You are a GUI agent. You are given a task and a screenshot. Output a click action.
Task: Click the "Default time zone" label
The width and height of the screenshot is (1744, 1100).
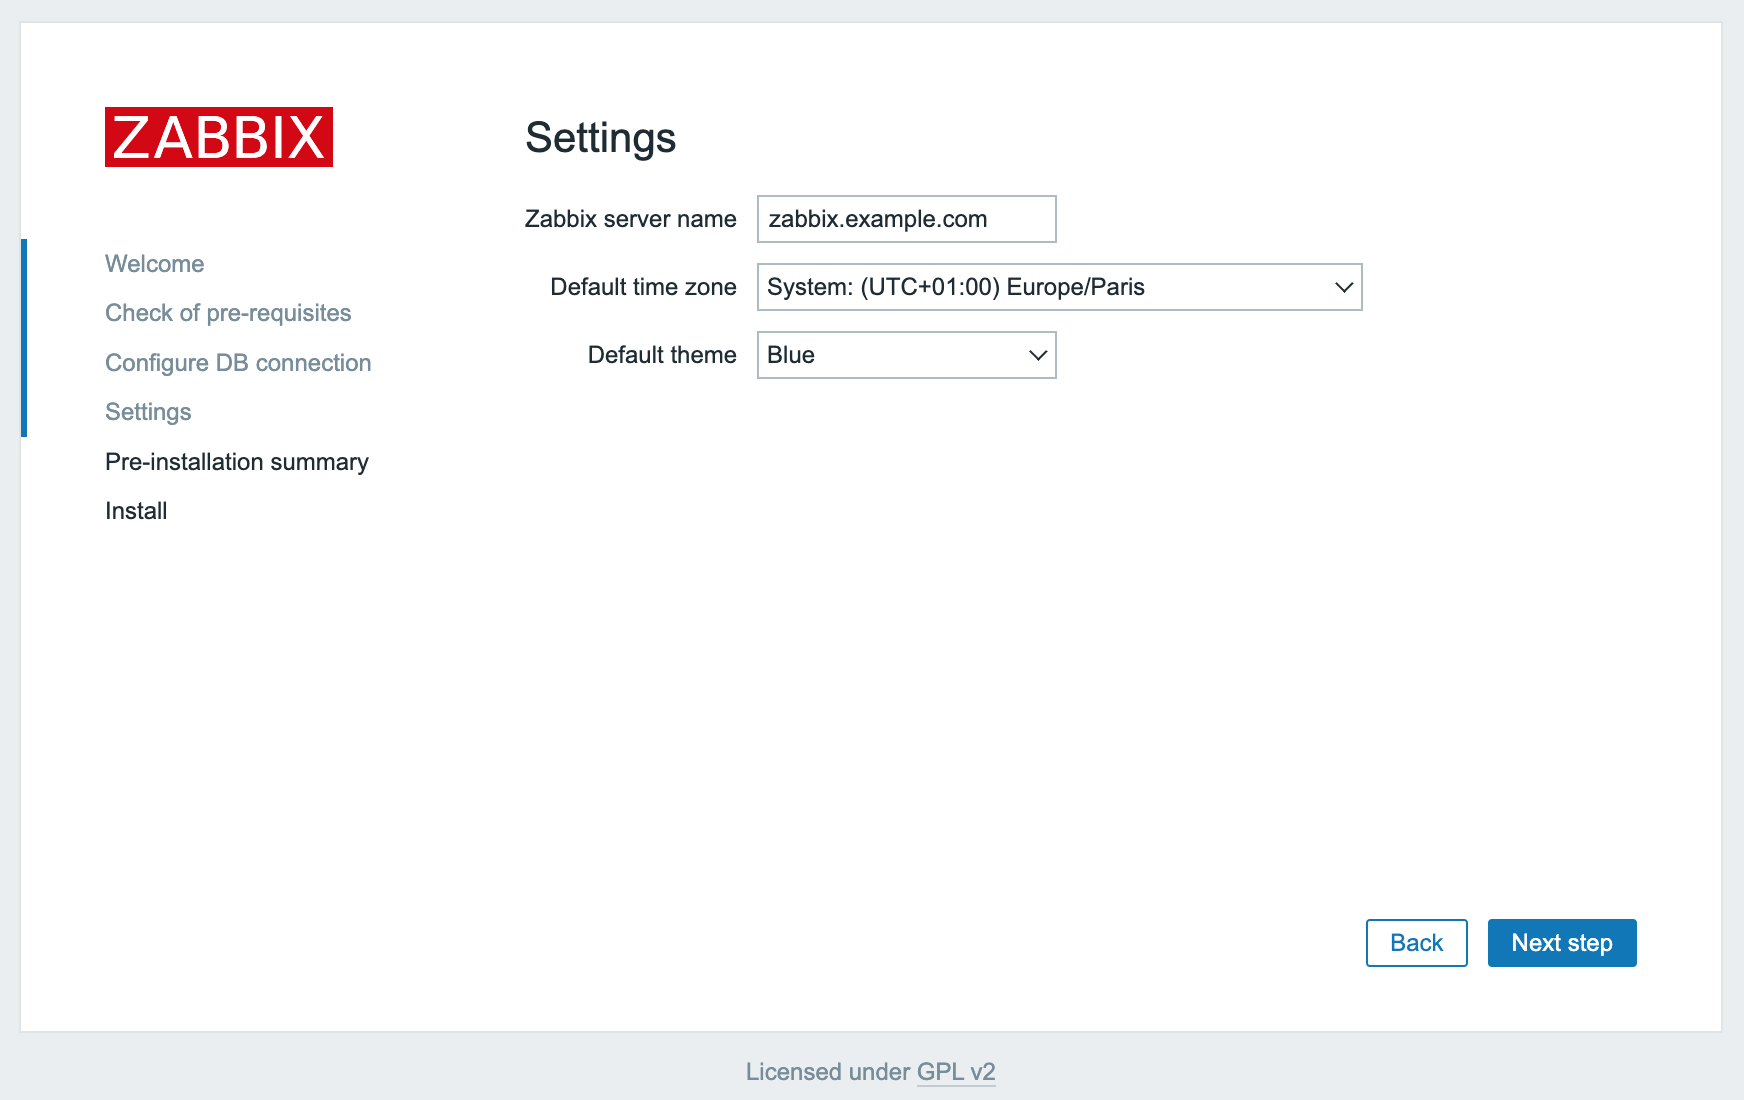point(643,287)
